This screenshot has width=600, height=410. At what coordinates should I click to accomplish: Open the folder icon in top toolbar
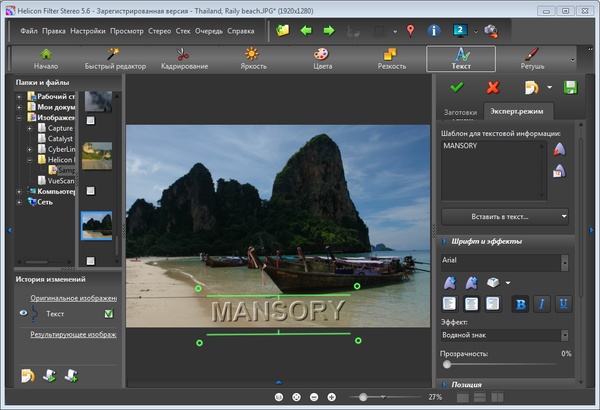(x=283, y=30)
